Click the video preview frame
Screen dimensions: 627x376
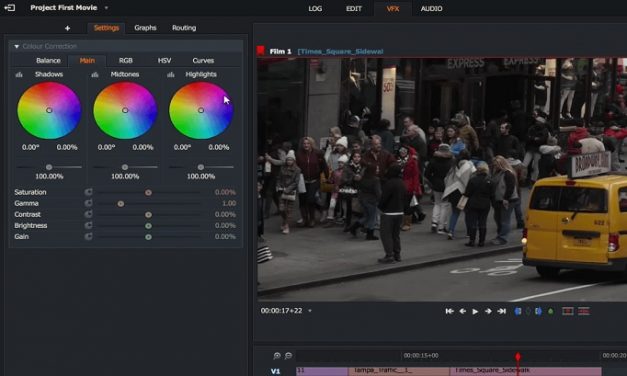[442, 179]
